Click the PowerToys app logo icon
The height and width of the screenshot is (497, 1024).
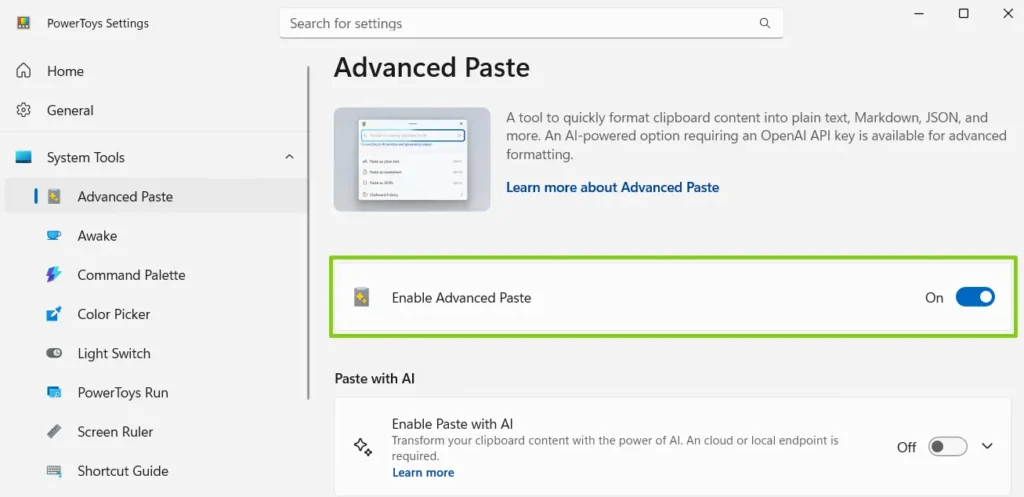tap(24, 24)
